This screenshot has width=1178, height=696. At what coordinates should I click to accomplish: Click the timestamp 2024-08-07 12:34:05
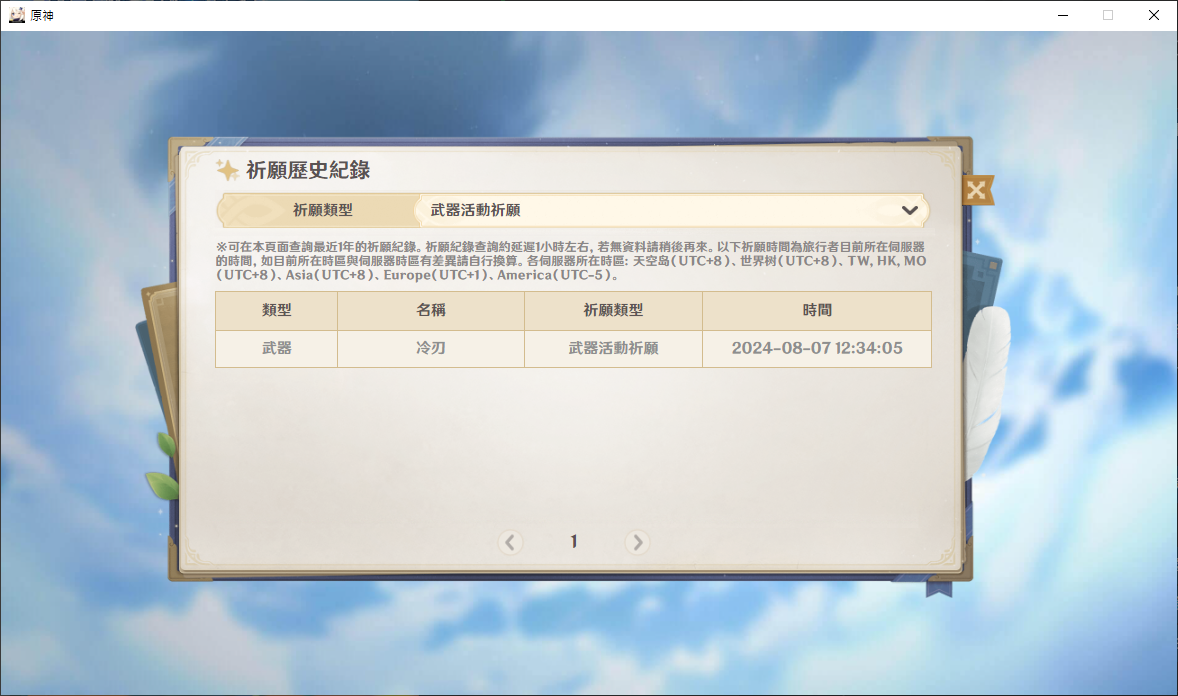pos(817,349)
